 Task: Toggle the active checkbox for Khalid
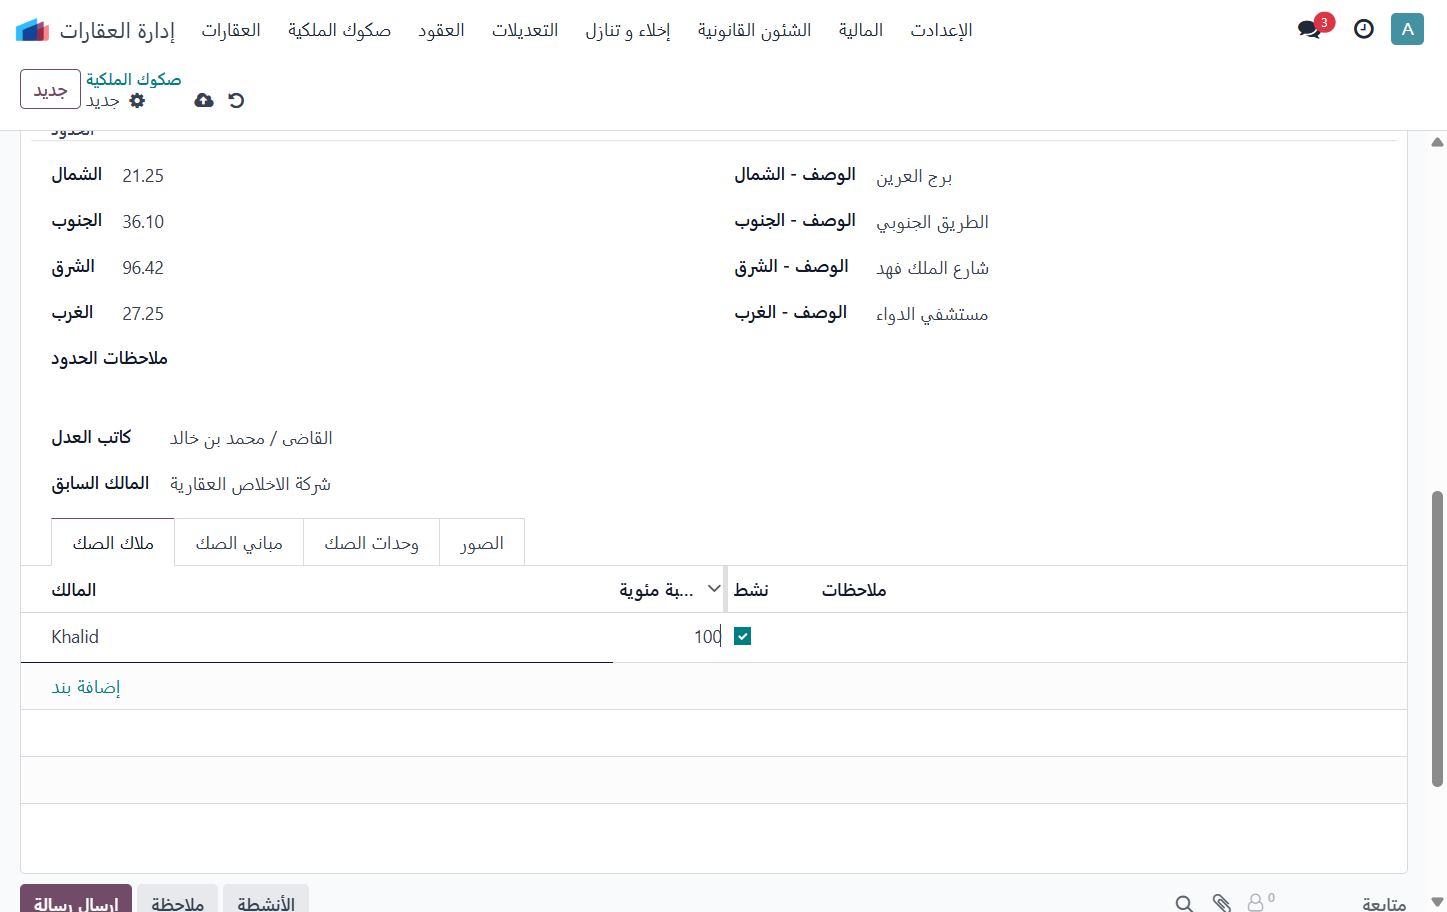tap(742, 636)
